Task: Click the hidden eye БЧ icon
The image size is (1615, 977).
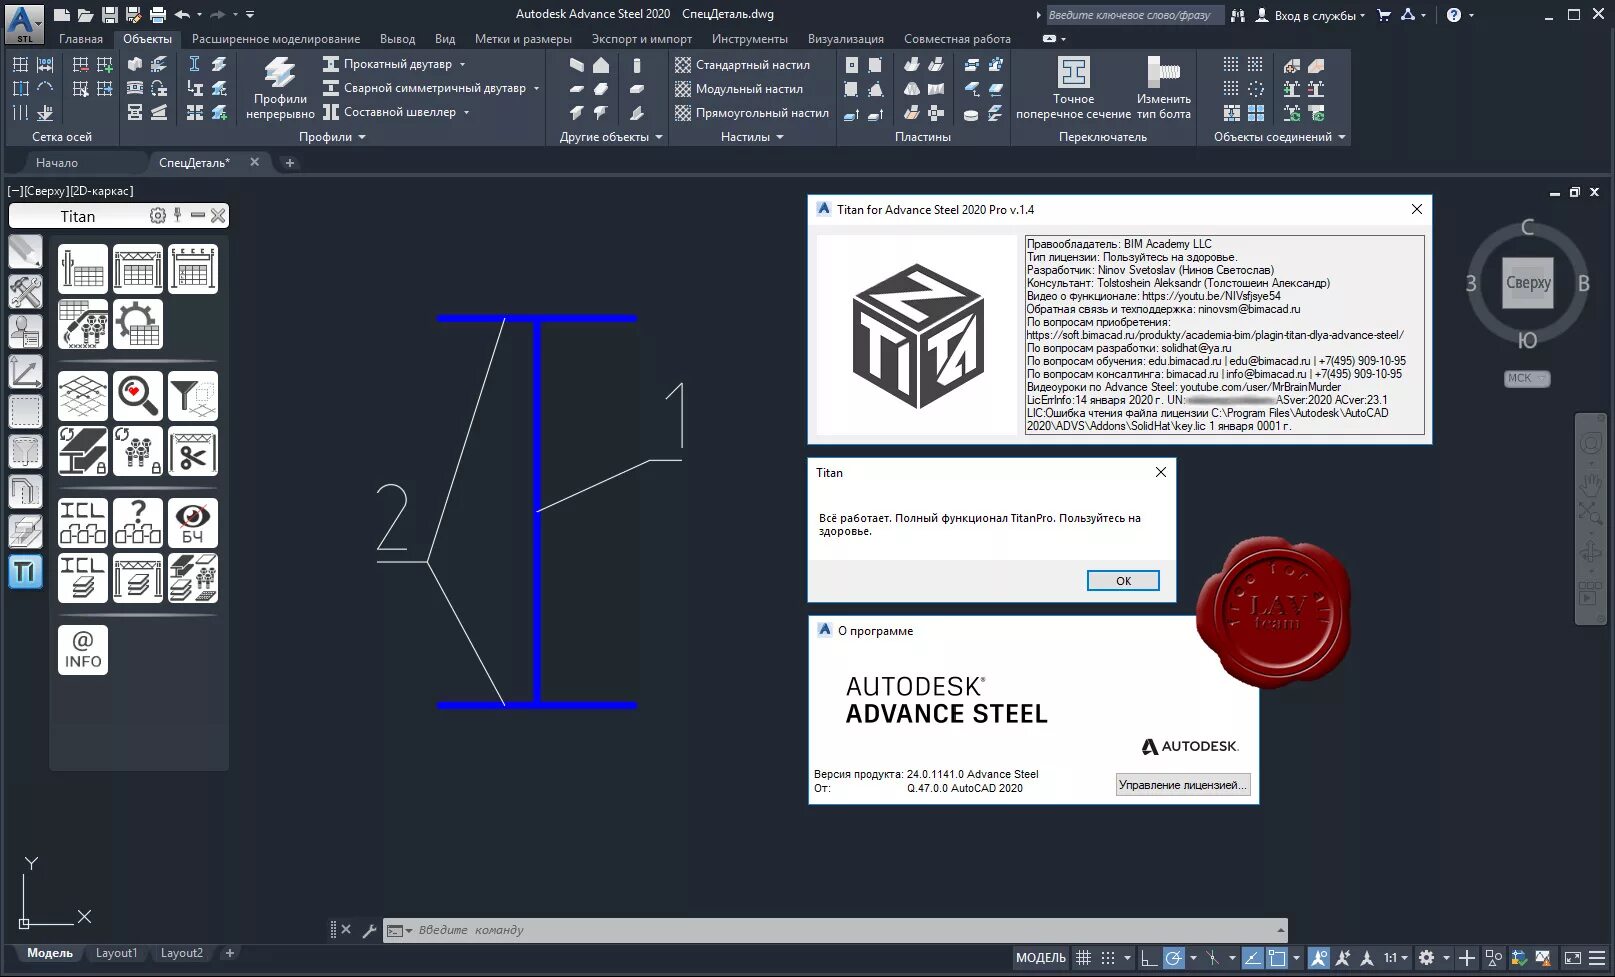Action: tap(193, 523)
